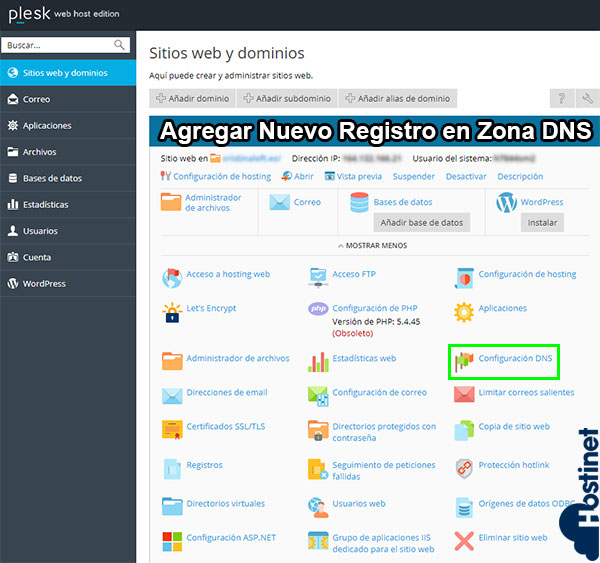Click the top Administrador de archivos folder icon
This screenshot has width=600, height=563.
(x=171, y=202)
